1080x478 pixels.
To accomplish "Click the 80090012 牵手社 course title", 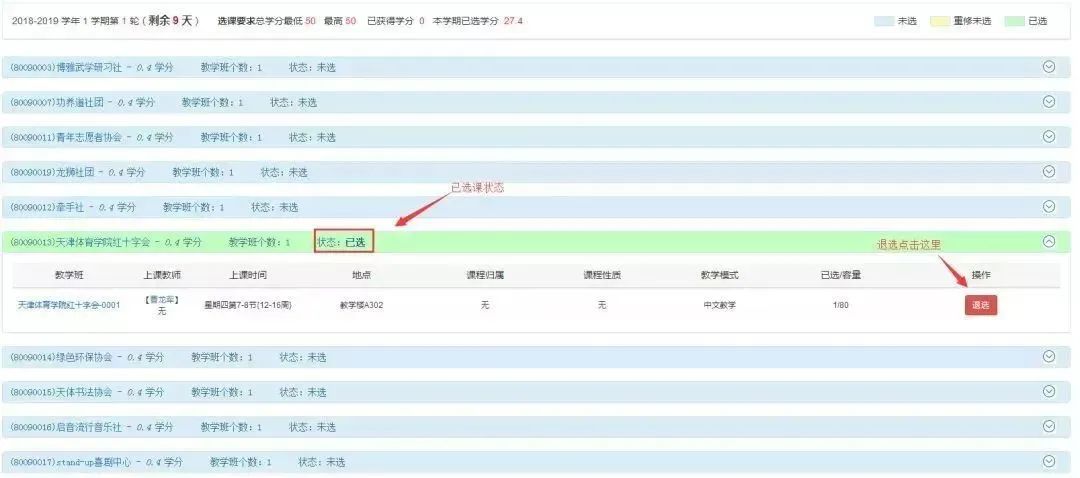I will pyautogui.click(x=72, y=207).
